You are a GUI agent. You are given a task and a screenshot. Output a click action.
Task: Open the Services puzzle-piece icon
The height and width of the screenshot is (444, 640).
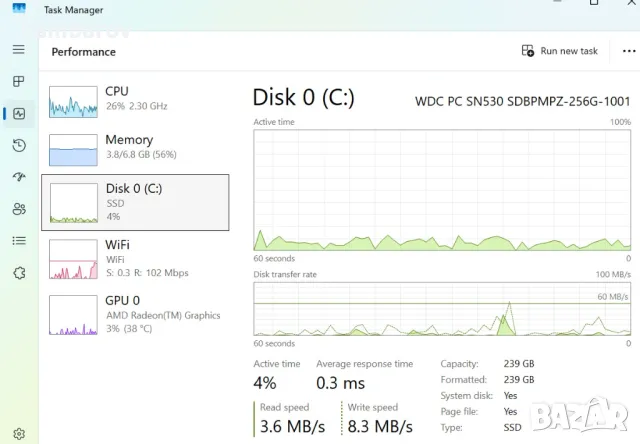[18, 273]
